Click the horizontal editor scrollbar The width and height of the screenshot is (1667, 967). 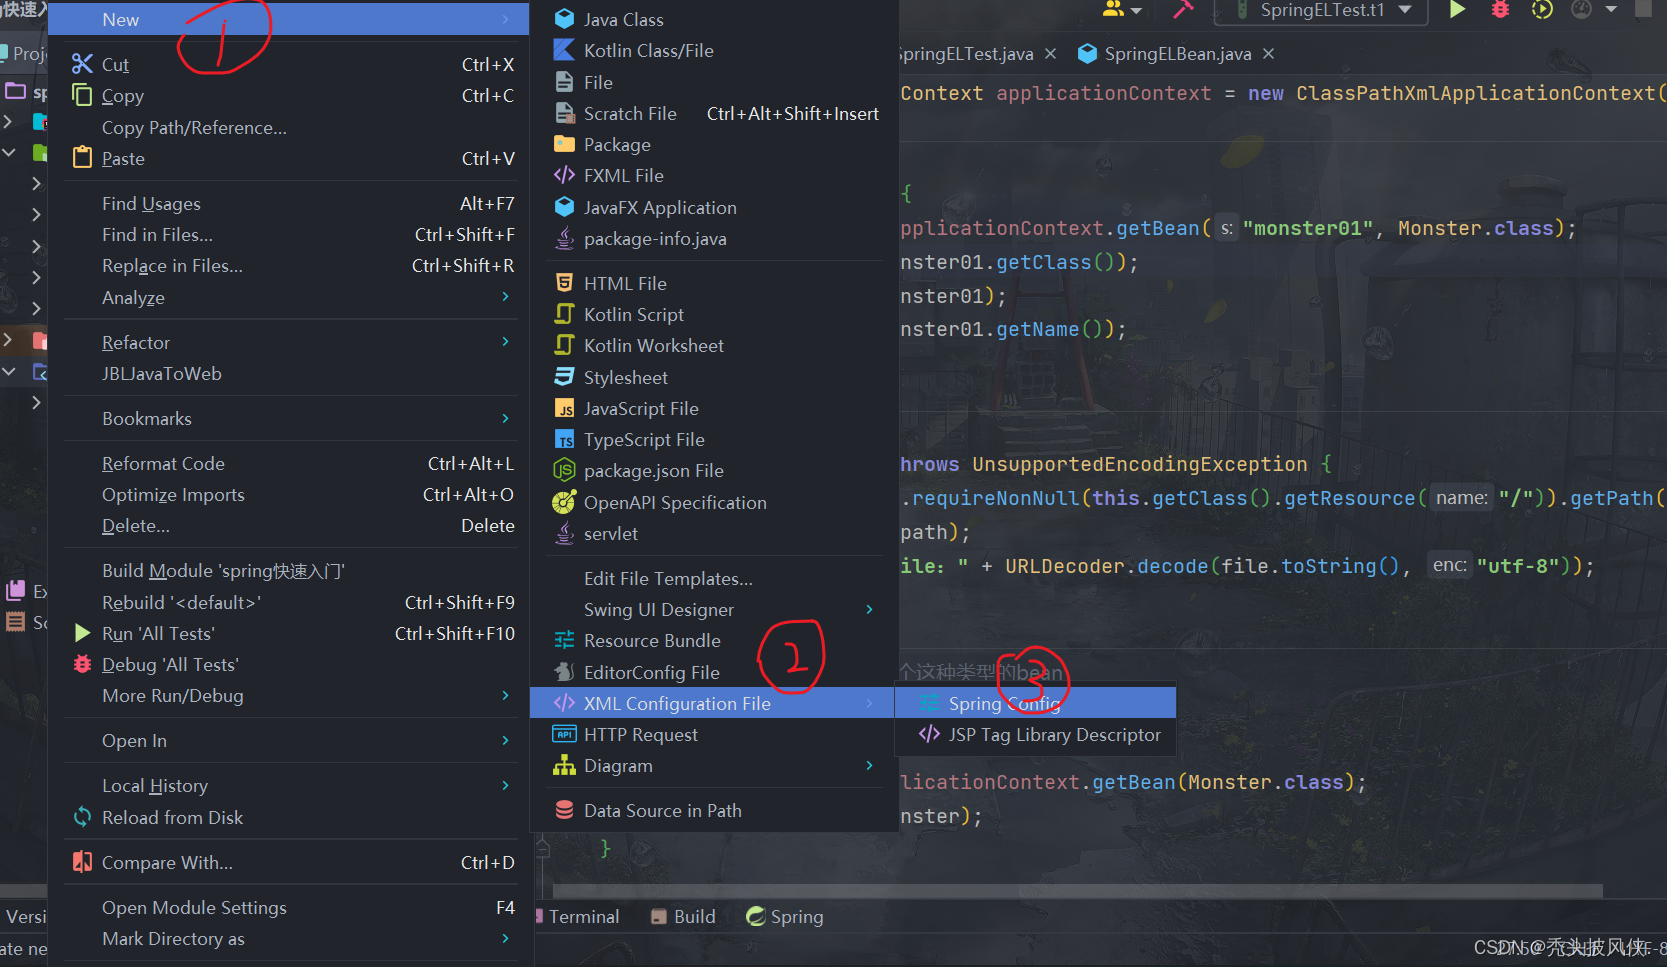[1078, 890]
